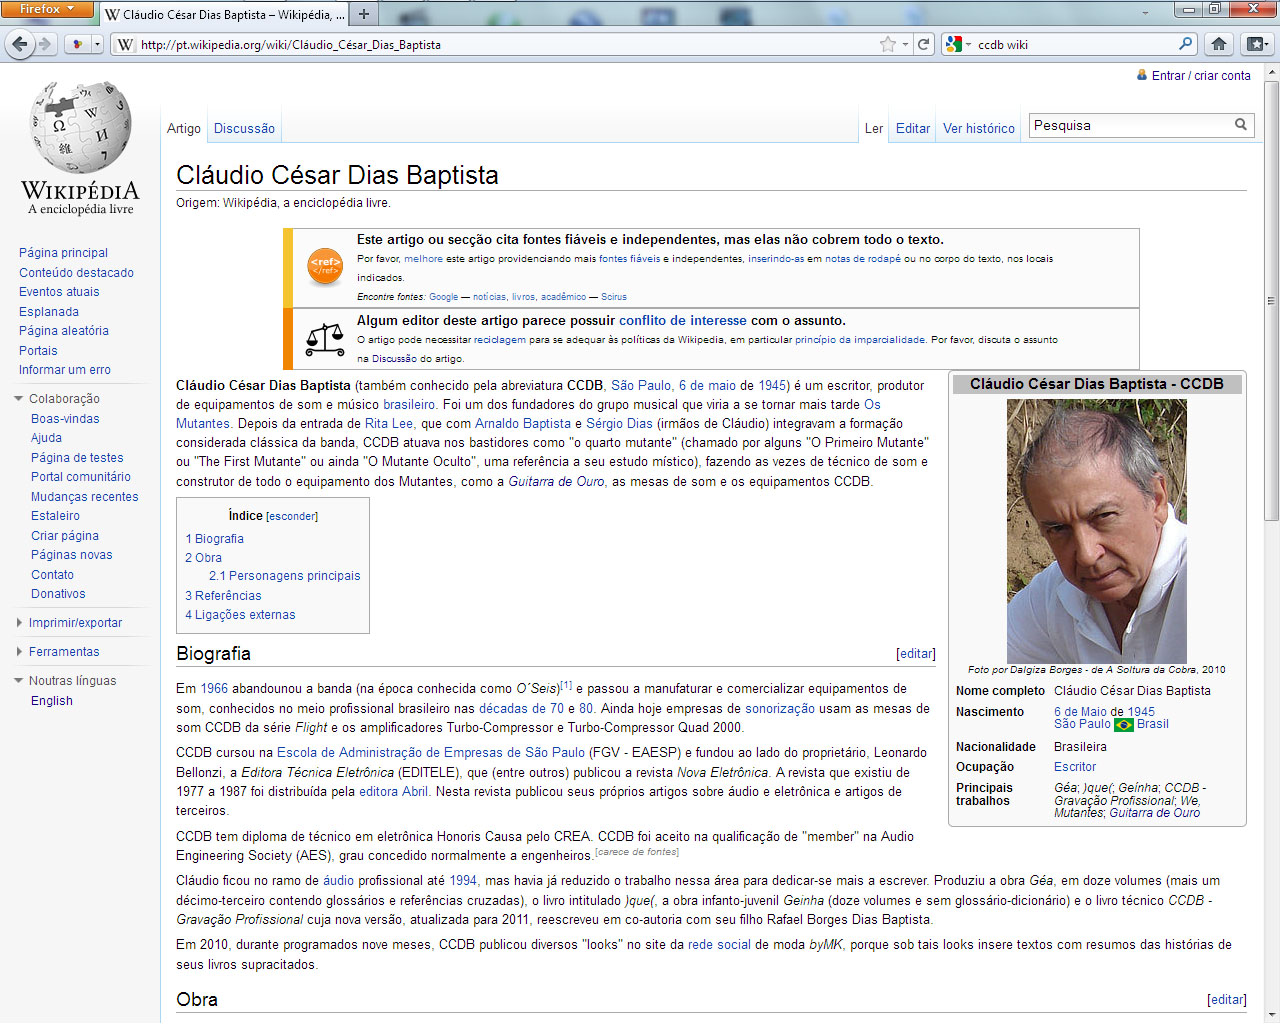Click the Wikipedia search magnifier icon
The width and height of the screenshot is (1280, 1024).
point(1240,125)
